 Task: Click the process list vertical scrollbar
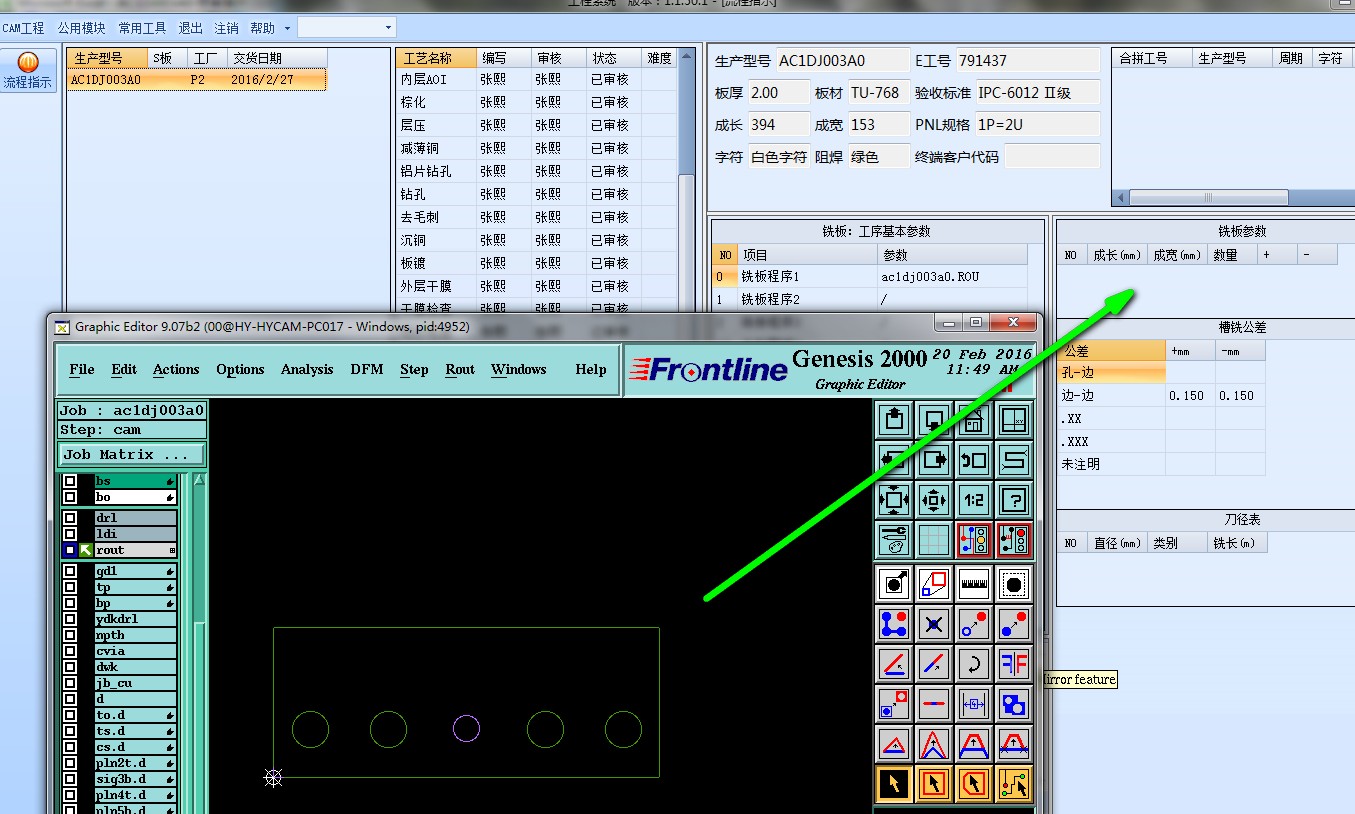tap(686, 180)
